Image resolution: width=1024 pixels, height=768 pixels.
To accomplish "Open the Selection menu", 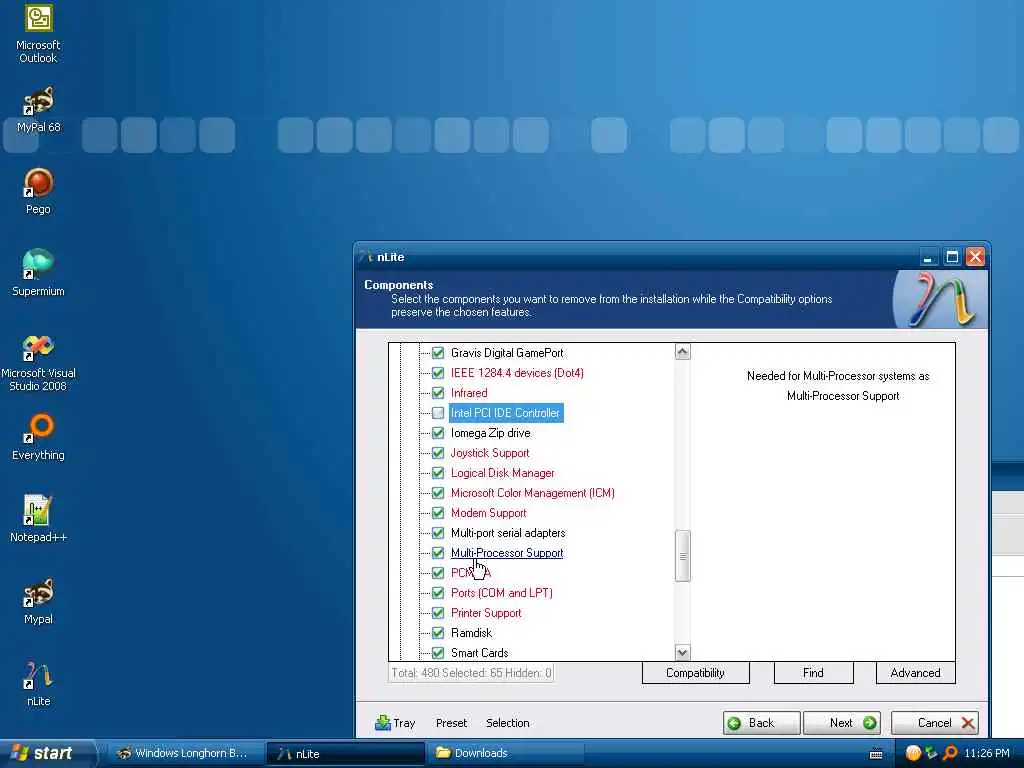I will (507, 723).
